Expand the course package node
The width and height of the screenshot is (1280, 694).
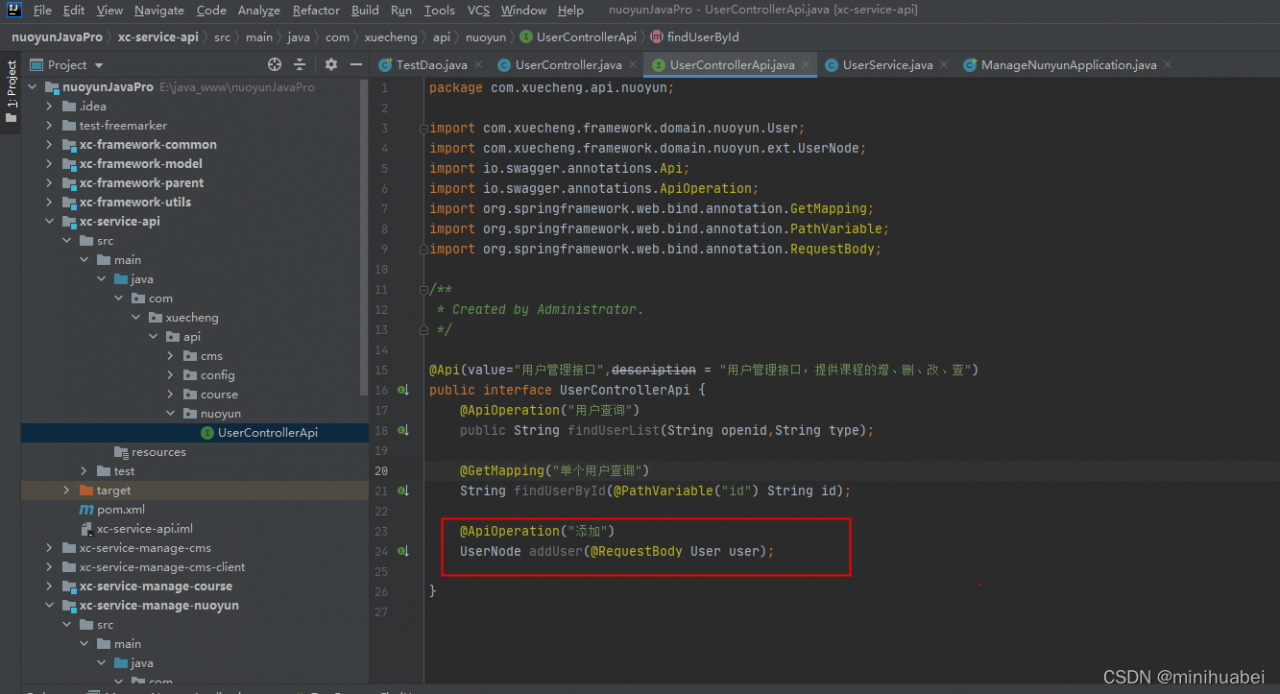170,394
